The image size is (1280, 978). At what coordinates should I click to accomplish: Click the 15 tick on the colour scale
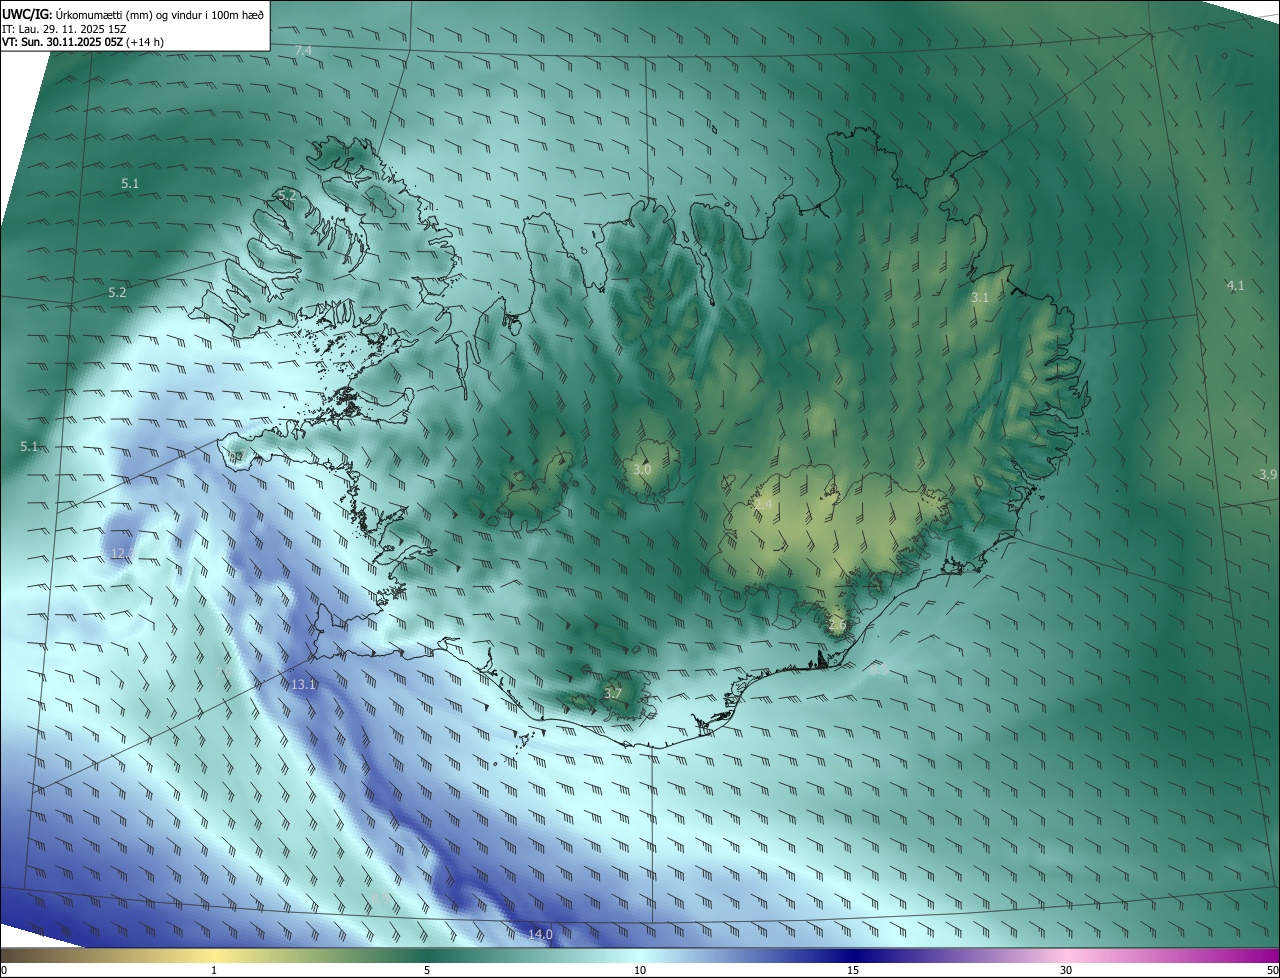coord(853,970)
